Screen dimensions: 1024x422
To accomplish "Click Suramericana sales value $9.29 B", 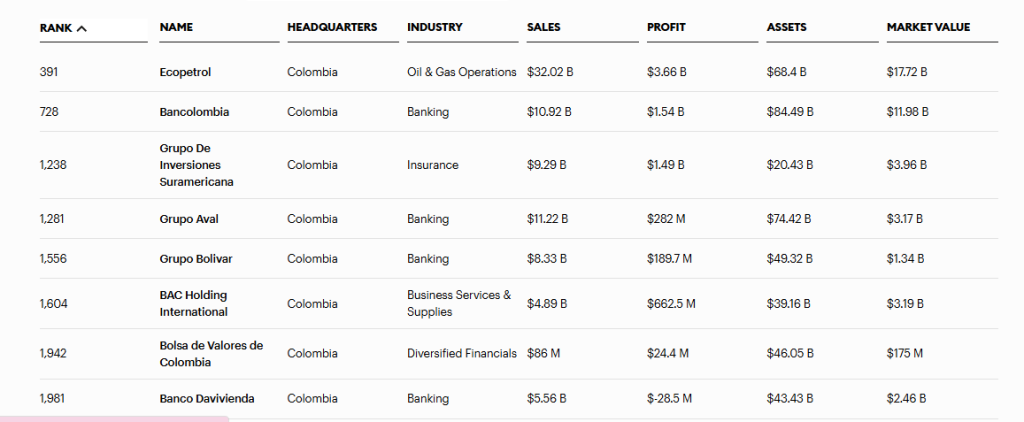I will [547, 165].
